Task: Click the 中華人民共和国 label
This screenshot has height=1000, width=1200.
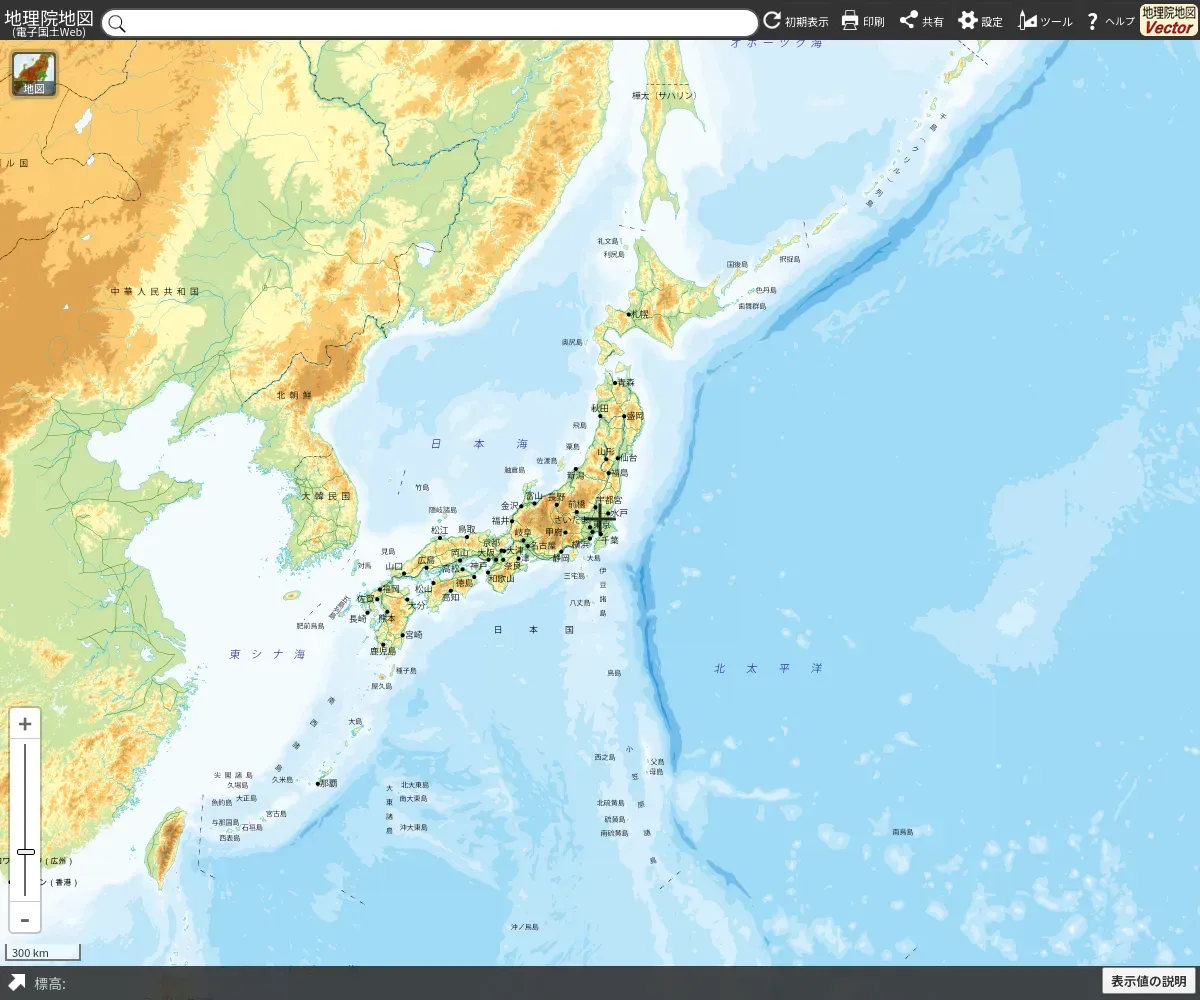Action: 155,291
